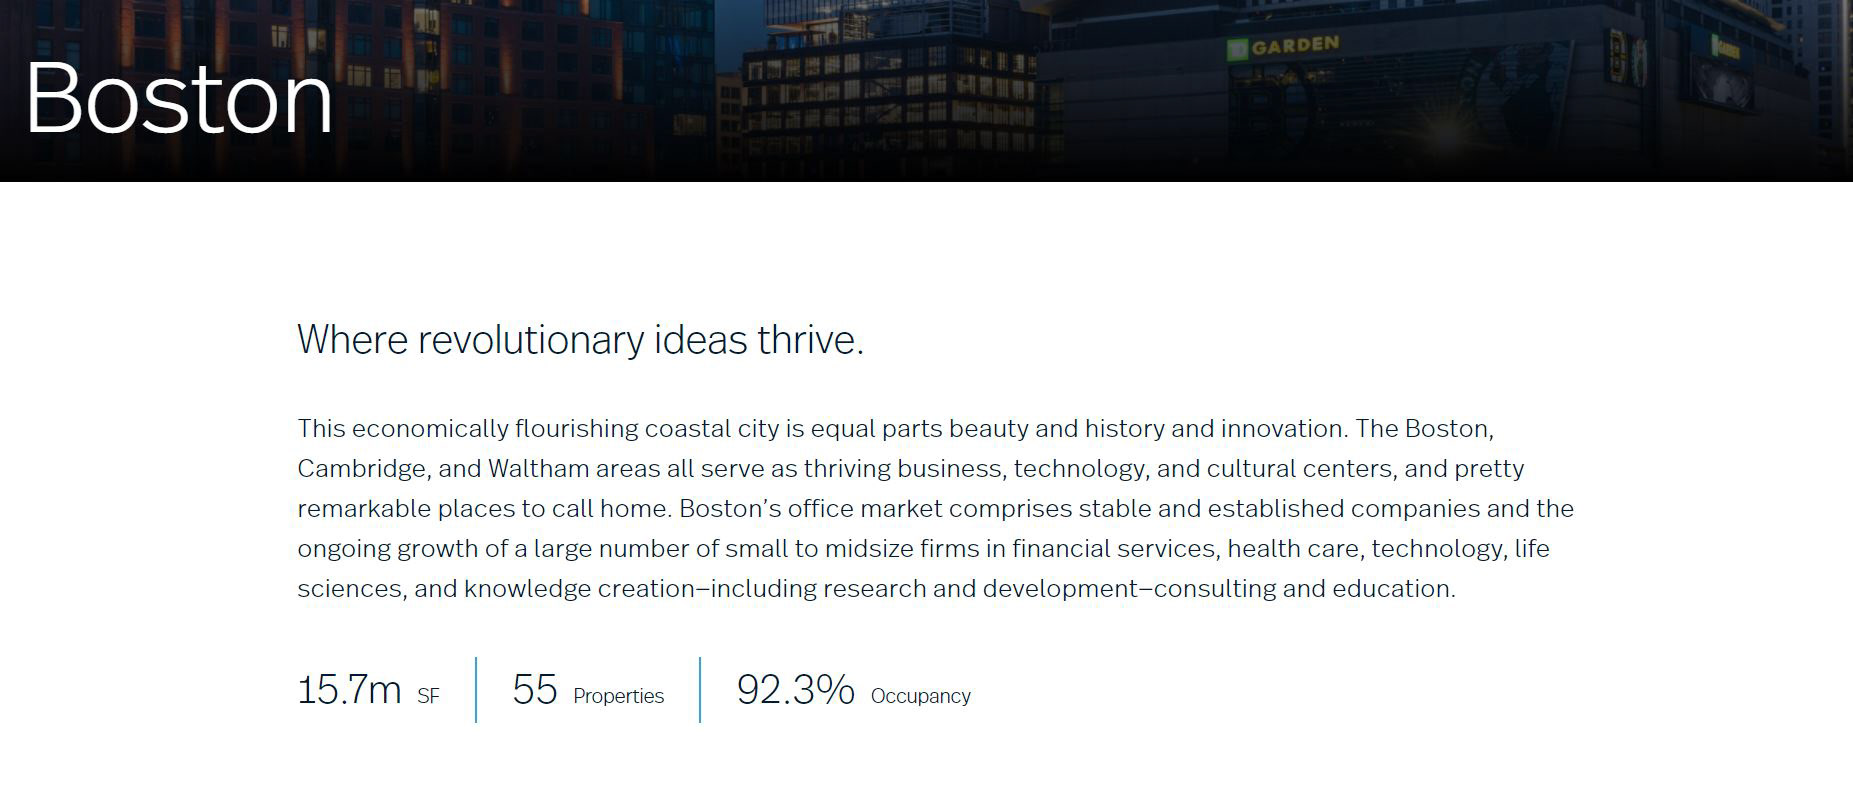Click the Occupancy label
This screenshot has height=790, width=1853.
921,696
